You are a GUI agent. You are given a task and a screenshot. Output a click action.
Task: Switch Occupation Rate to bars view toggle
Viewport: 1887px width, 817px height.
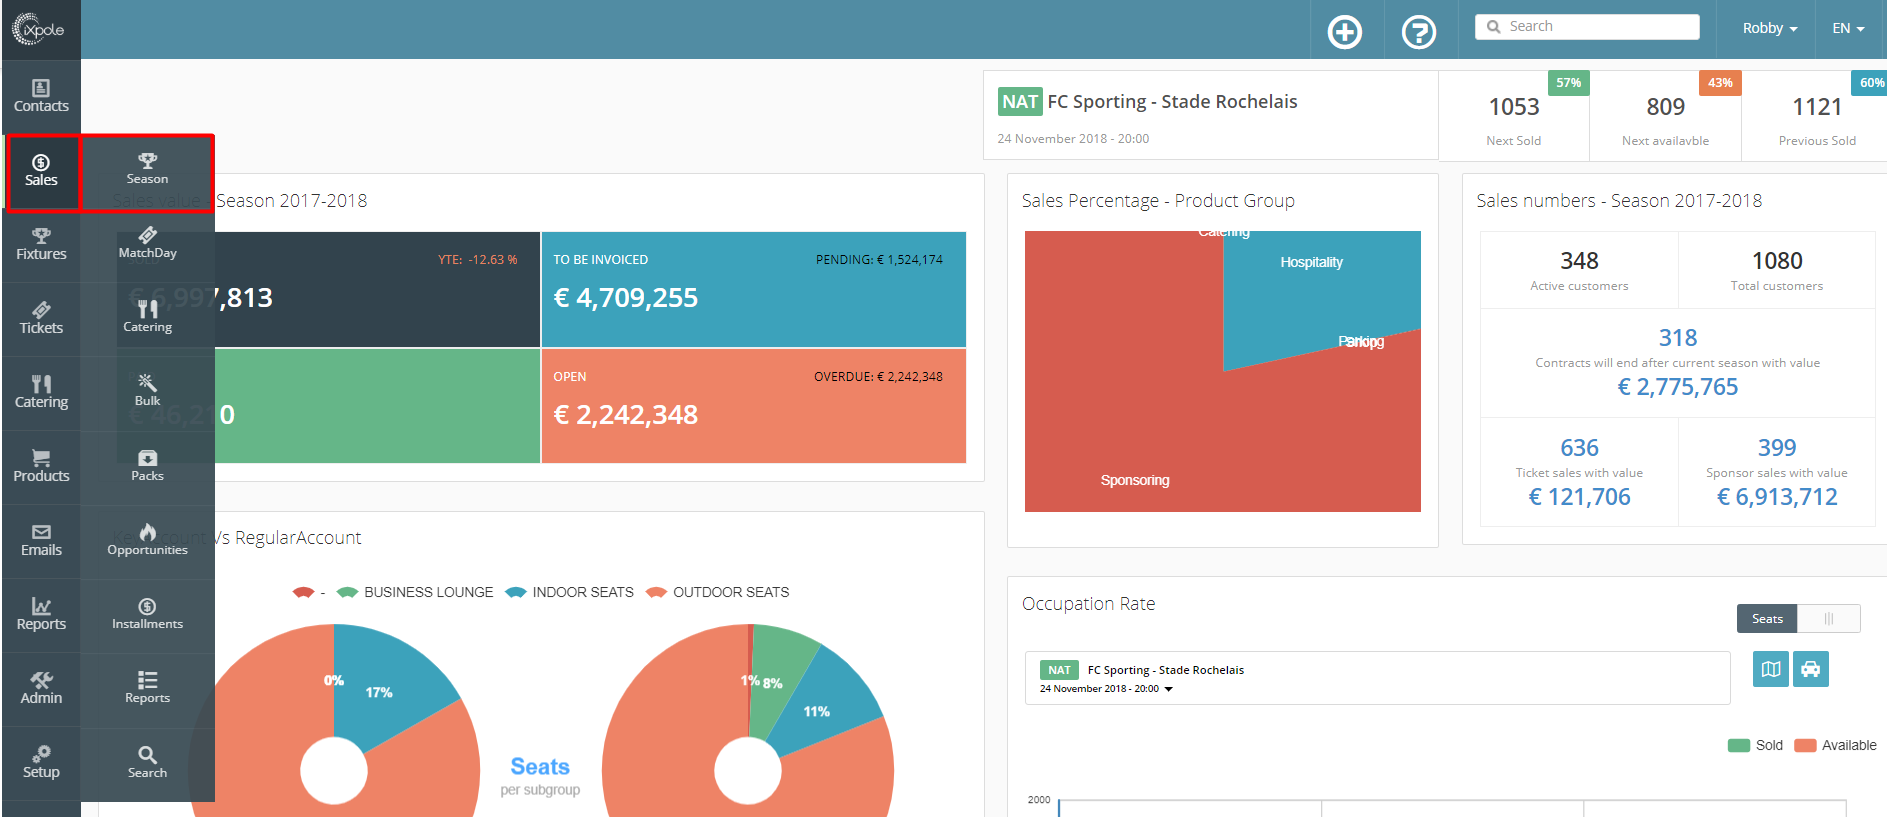coord(1829,619)
